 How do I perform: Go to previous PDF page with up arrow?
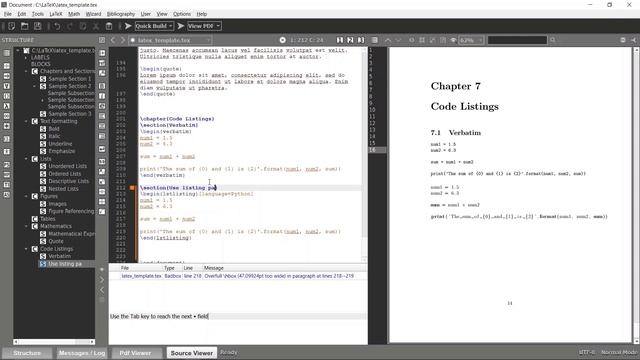pyautogui.click(x=388, y=40)
